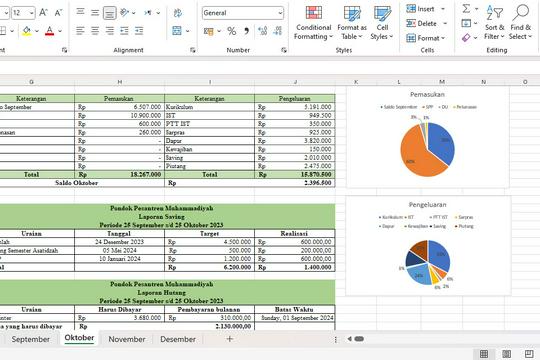Click the horizontal scrollbar thumb

(x=359, y=339)
